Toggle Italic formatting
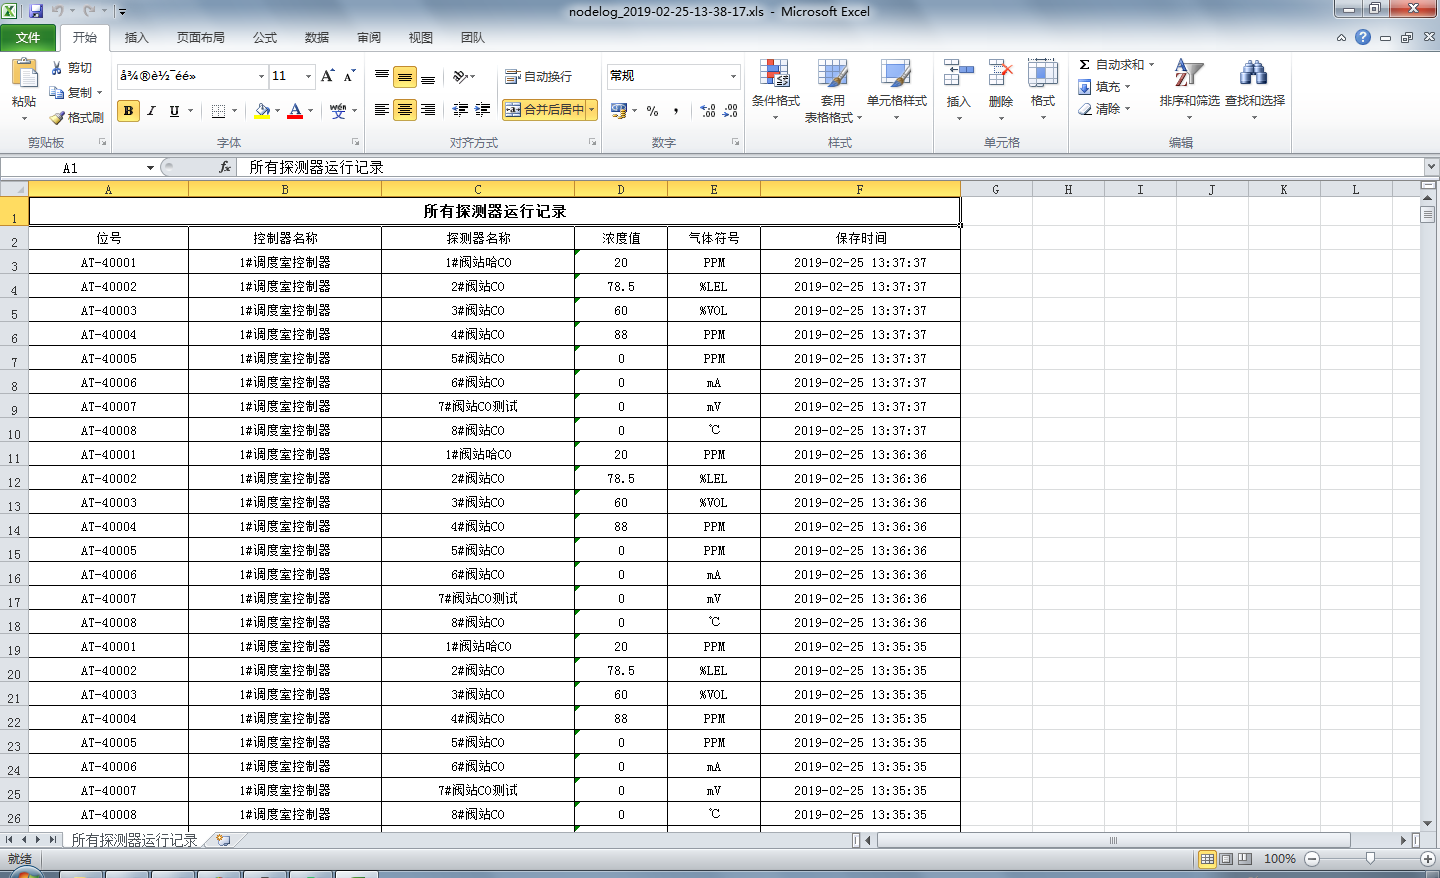 pyautogui.click(x=151, y=111)
